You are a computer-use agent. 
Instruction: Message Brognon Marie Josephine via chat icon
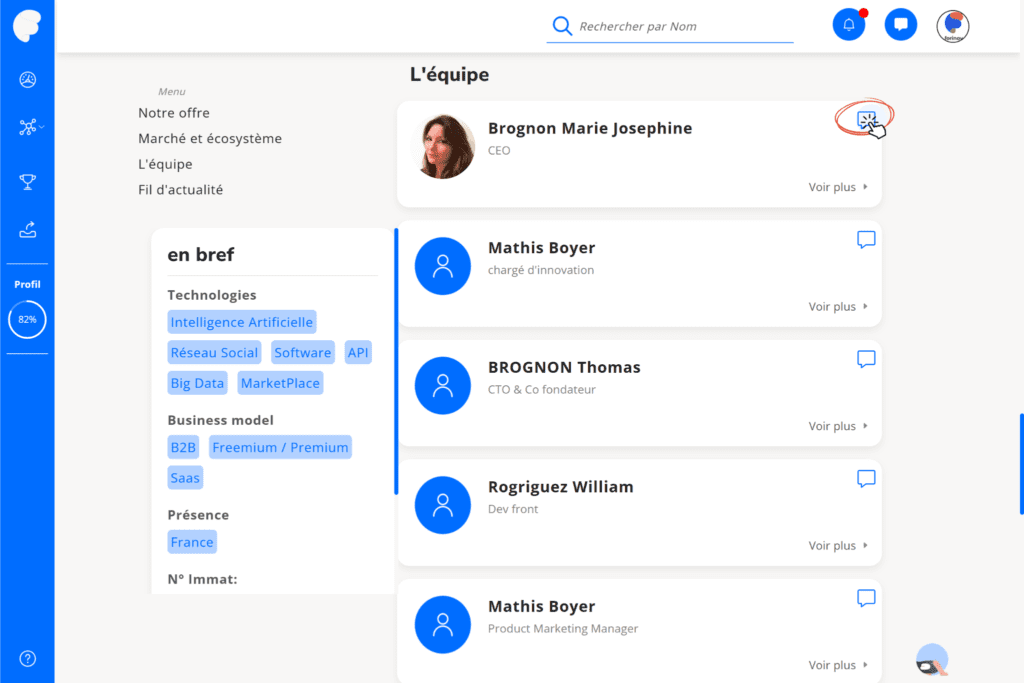867,120
